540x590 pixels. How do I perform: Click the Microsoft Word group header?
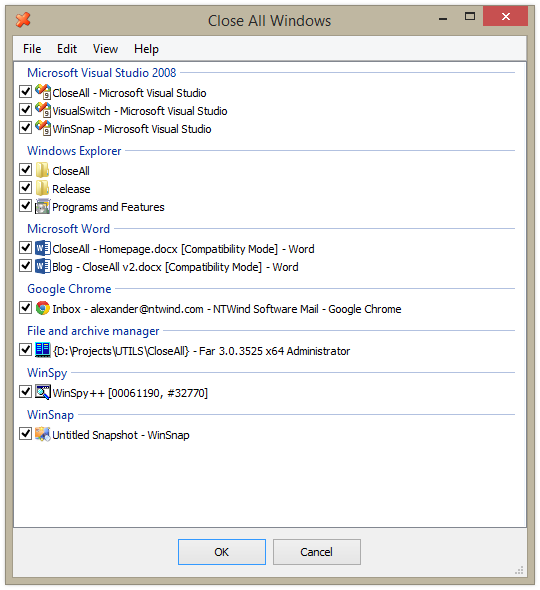(68, 228)
